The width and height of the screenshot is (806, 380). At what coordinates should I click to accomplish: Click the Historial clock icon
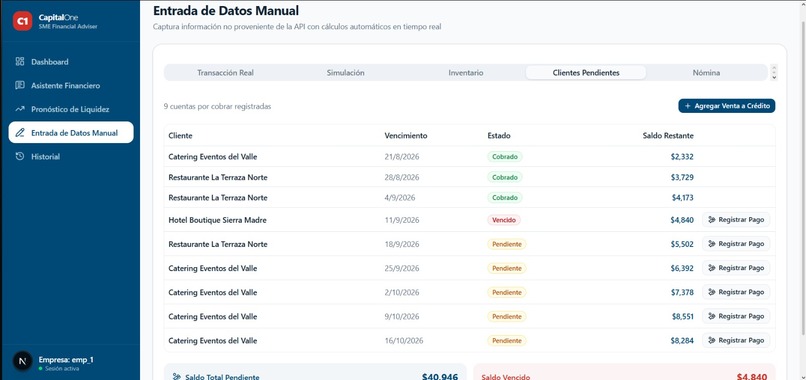point(20,156)
